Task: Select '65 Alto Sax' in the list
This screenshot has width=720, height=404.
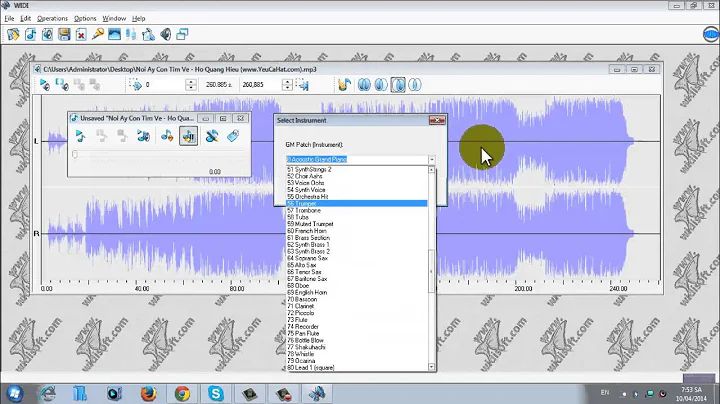Action: point(357,265)
